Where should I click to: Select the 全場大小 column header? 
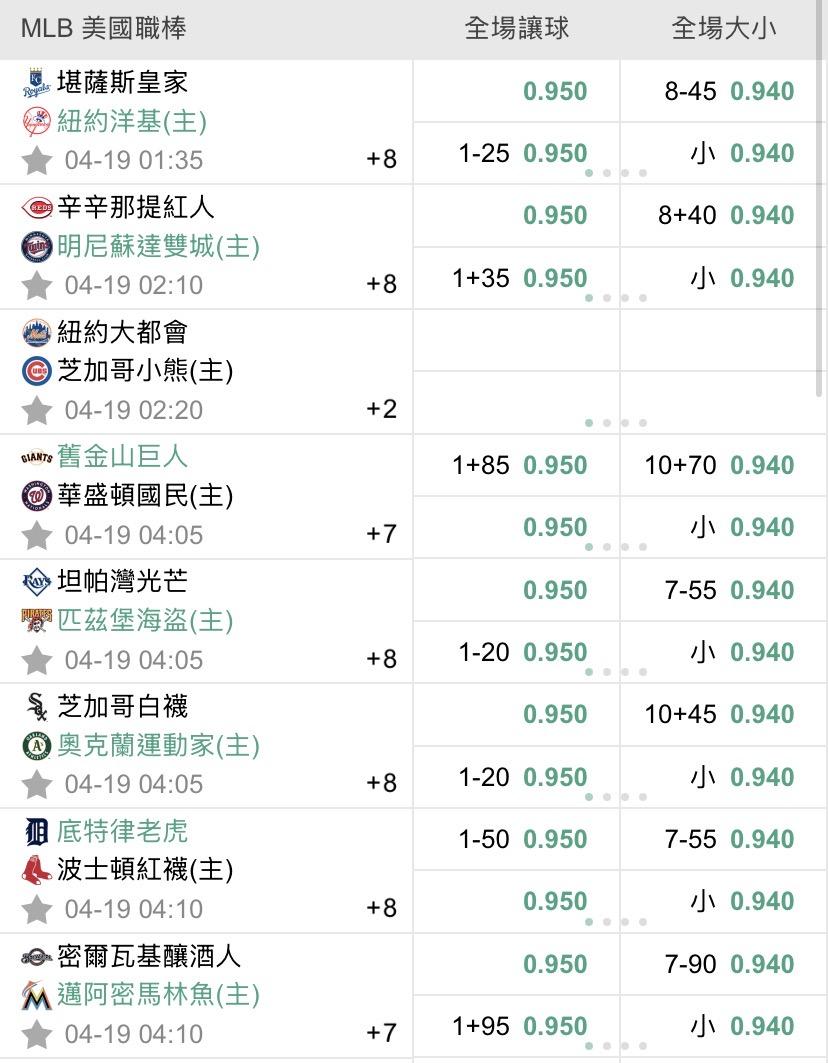(724, 29)
